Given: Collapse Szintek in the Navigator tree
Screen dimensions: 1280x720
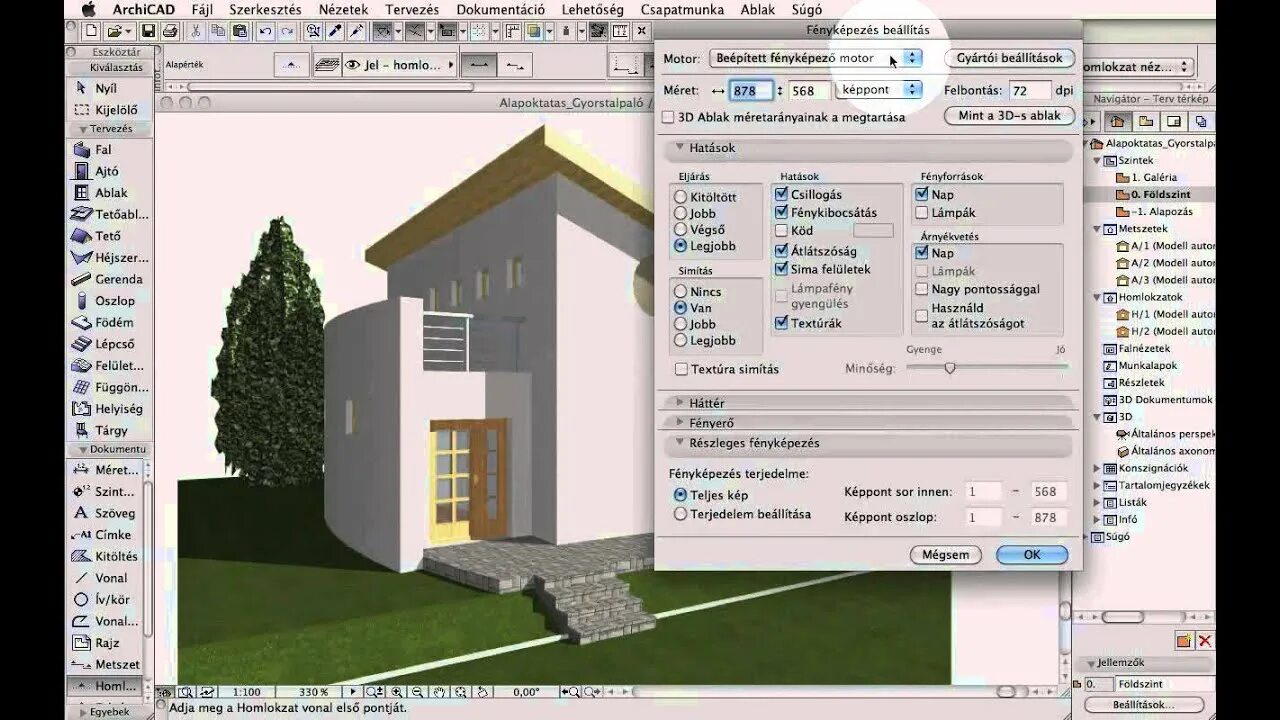Looking at the screenshot, I should coord(1097,160).
